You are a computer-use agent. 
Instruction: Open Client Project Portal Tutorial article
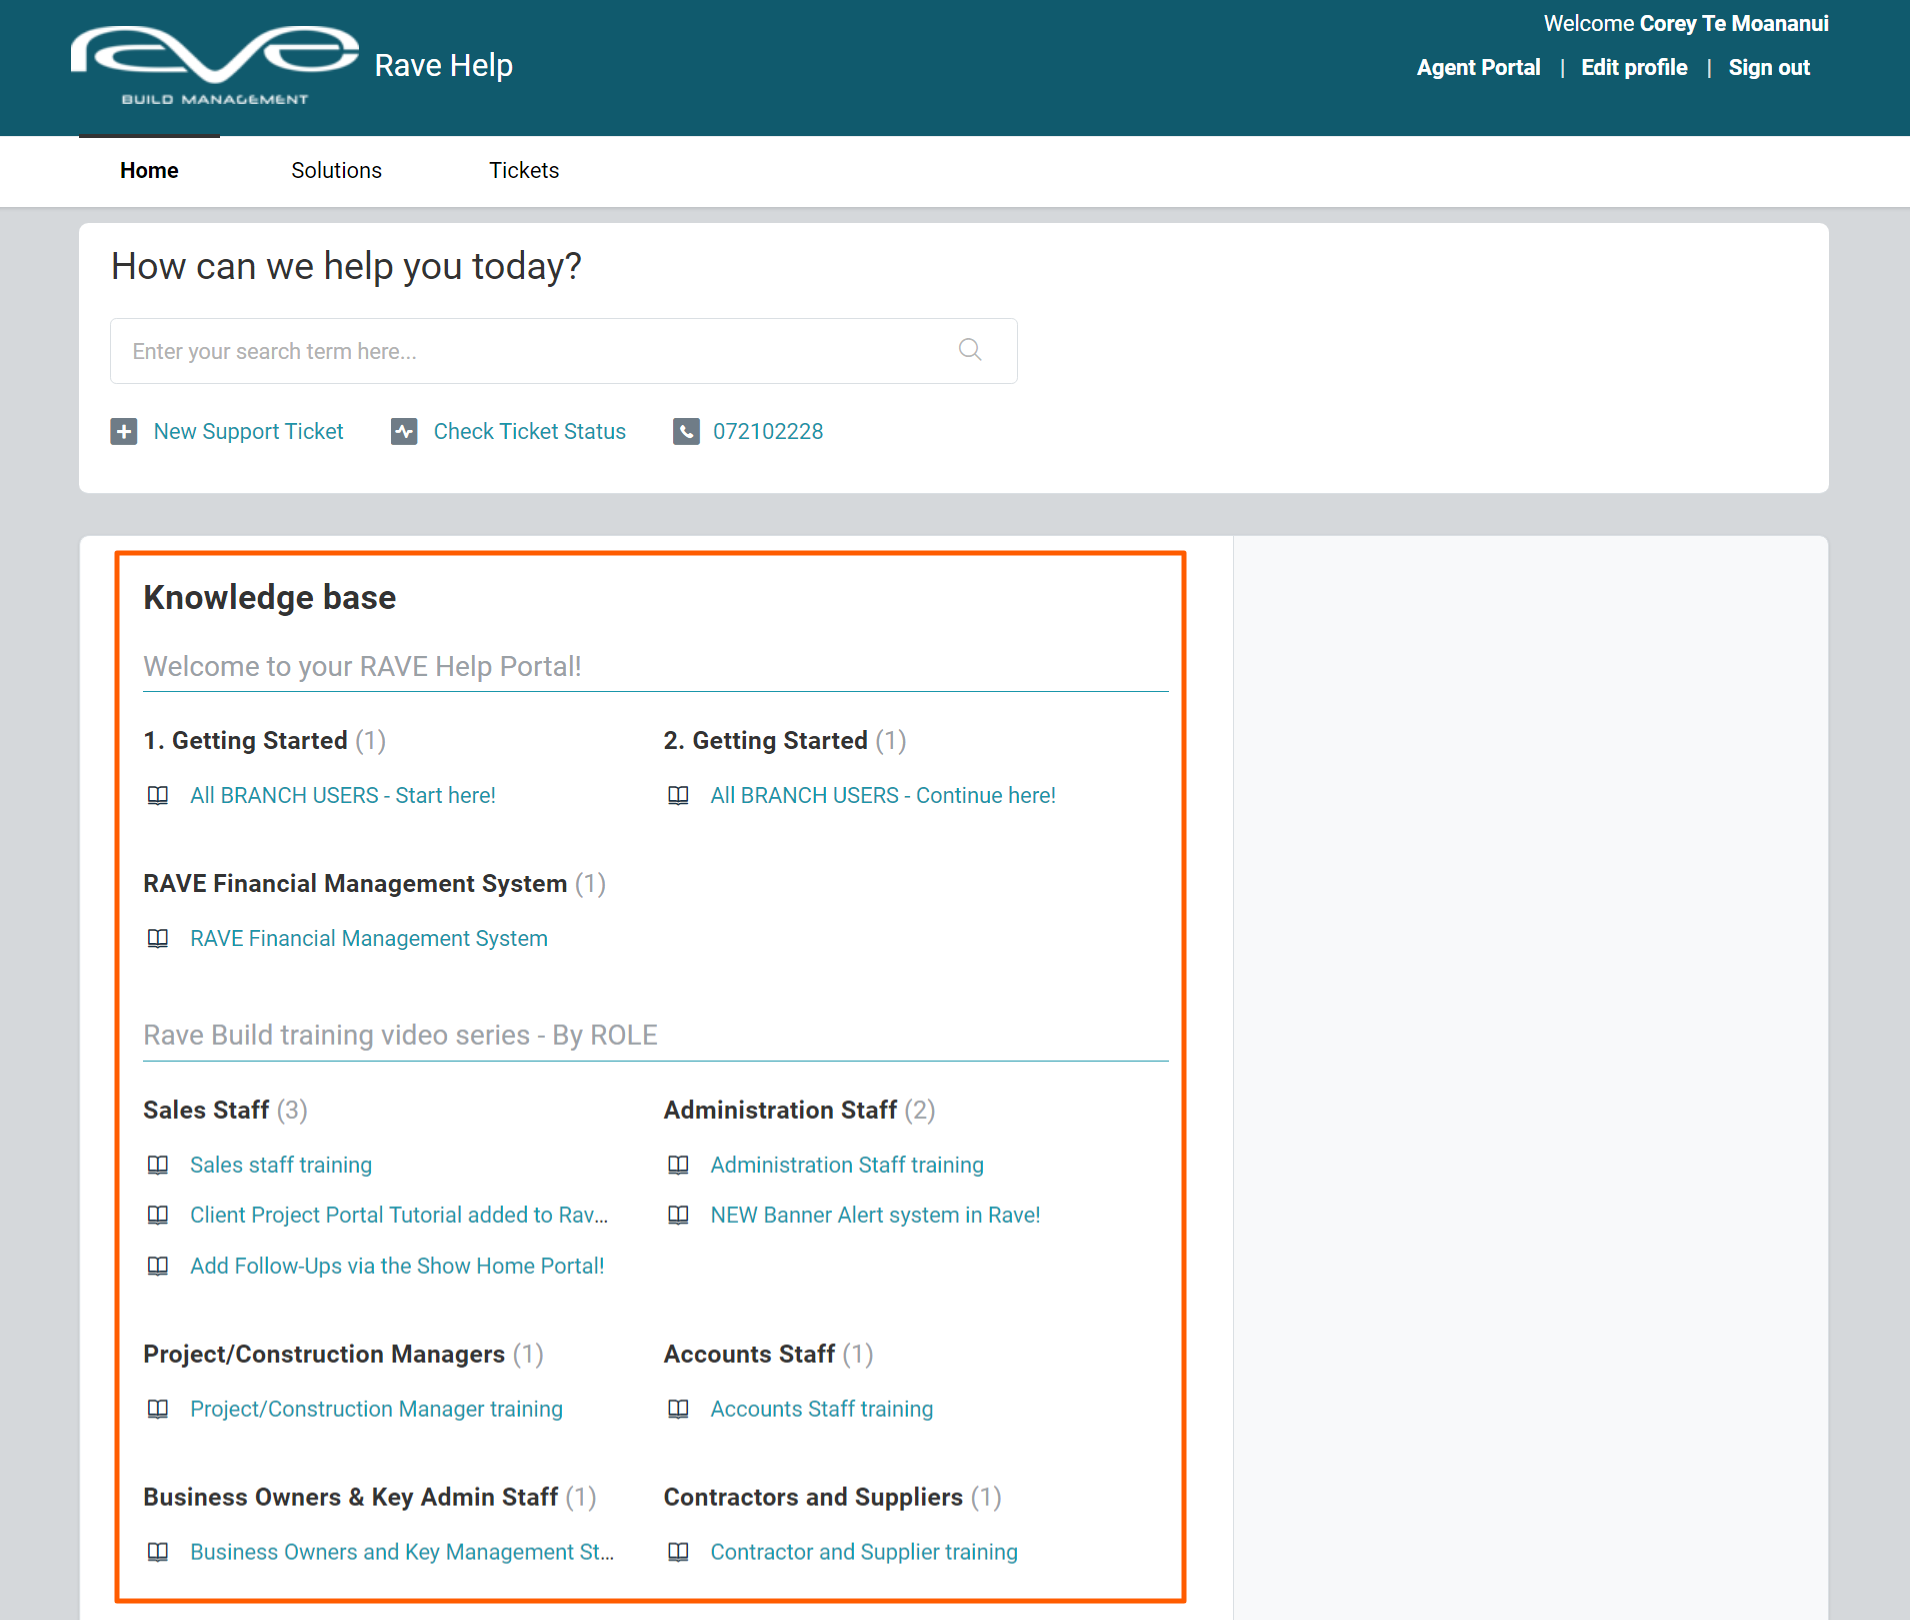(x=399, y=1215)
